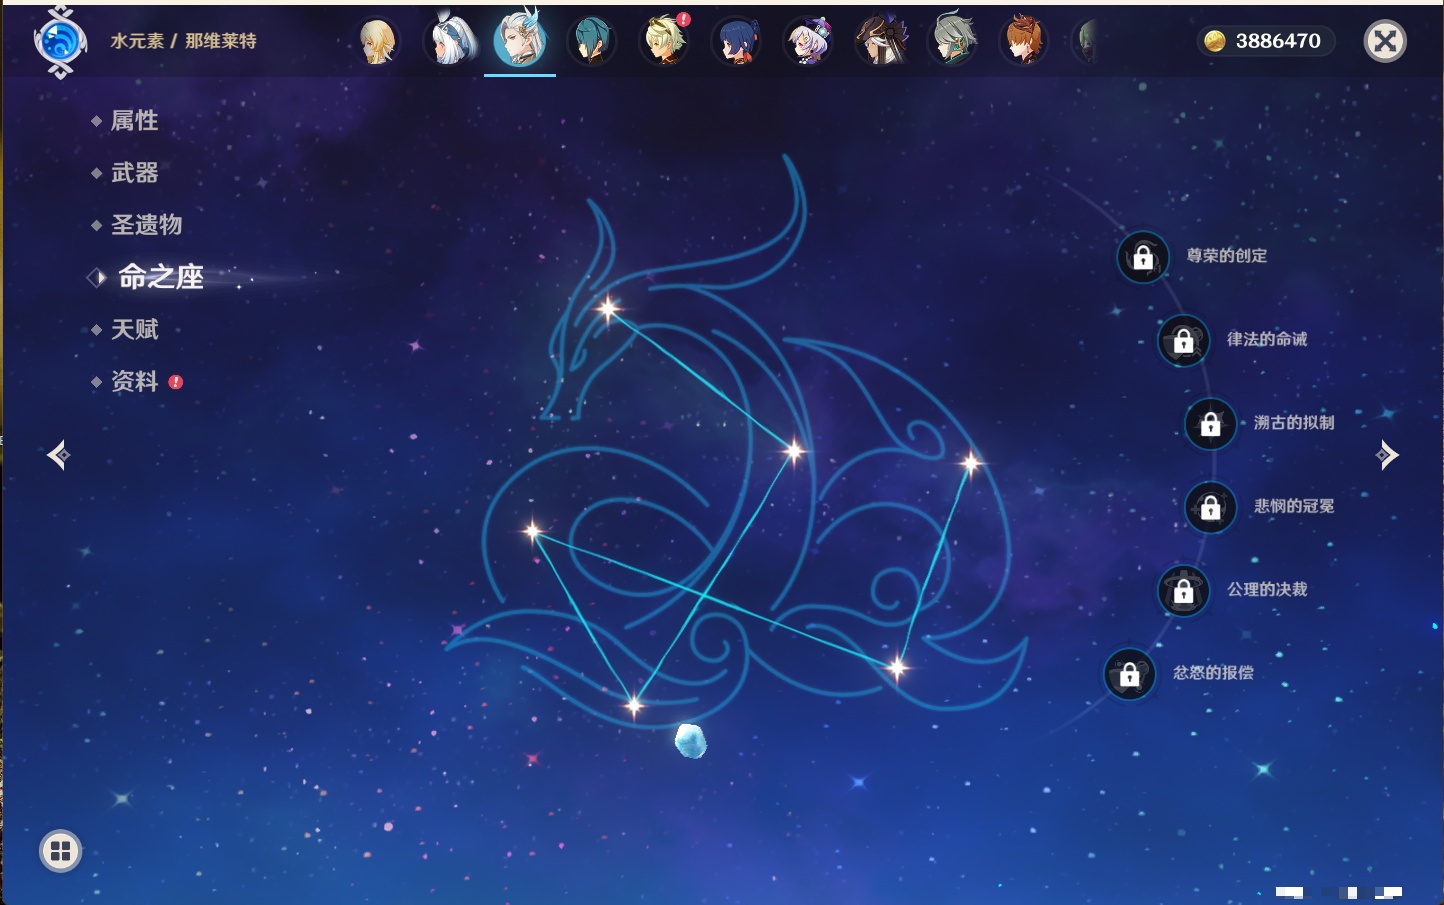Choose the orange-haired character avatar
1444x905 pixels.
(1023, 41)
